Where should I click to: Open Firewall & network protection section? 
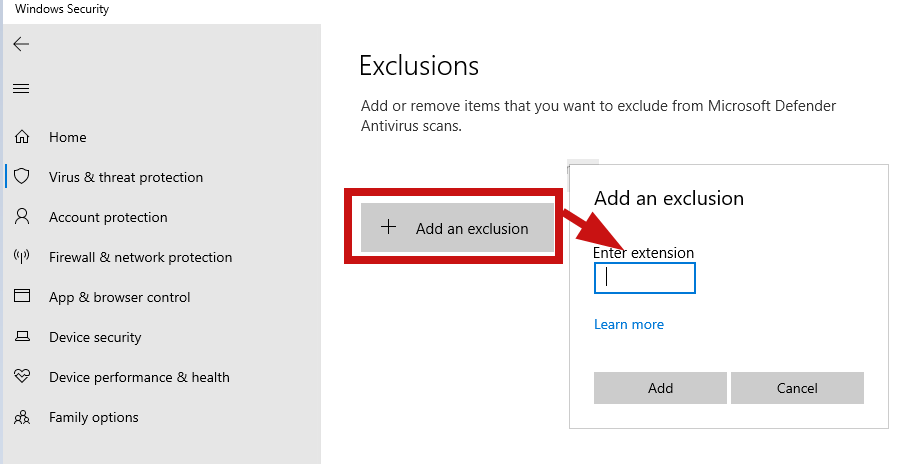(x=140, y=257)
